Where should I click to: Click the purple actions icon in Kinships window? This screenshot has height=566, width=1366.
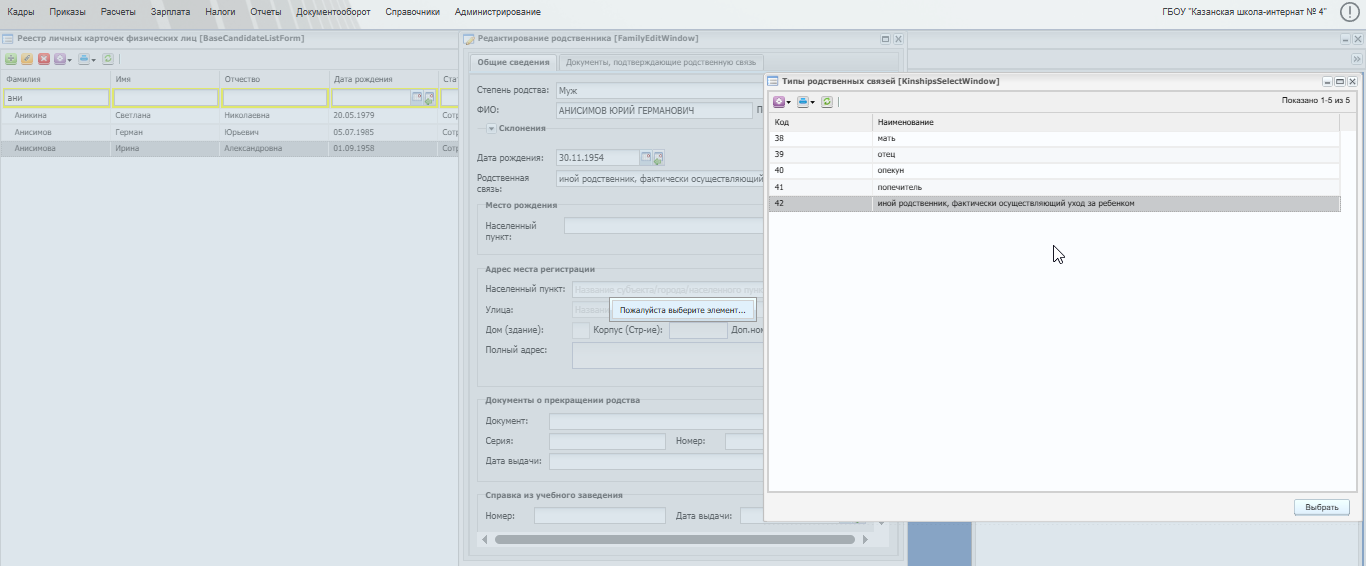point(779,101)
